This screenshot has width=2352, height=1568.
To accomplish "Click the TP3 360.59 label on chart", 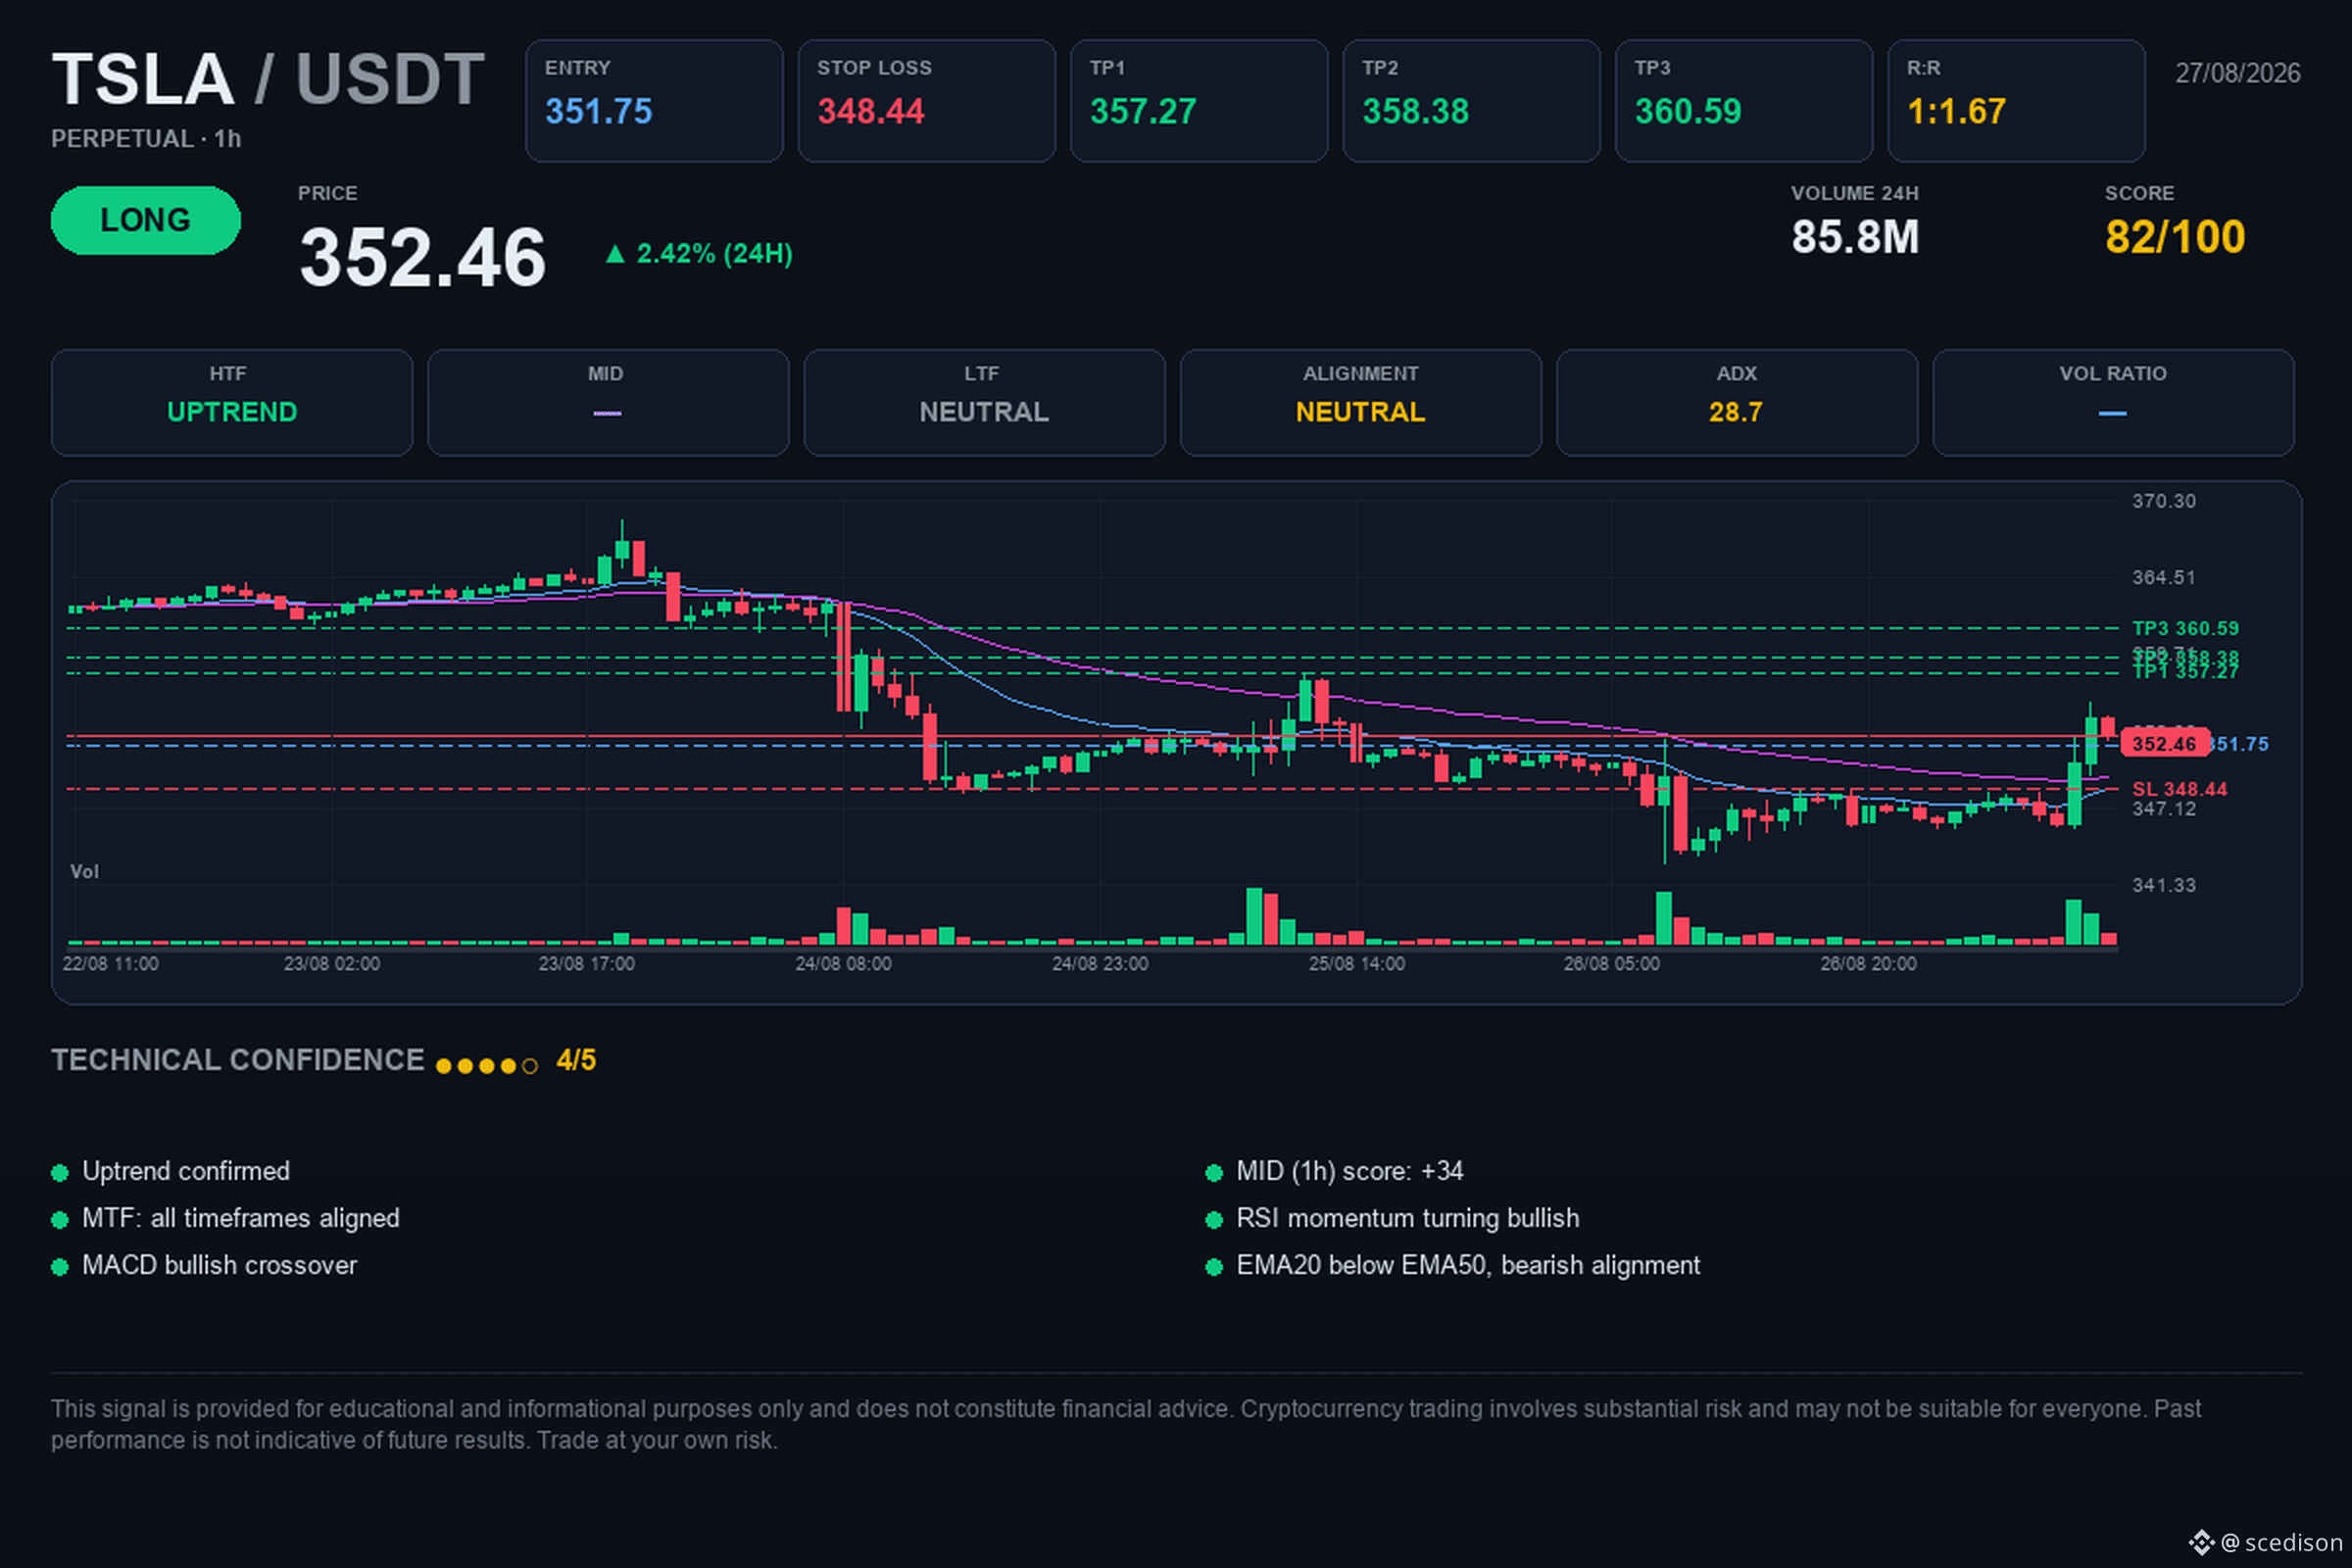I will point(2185,629).
